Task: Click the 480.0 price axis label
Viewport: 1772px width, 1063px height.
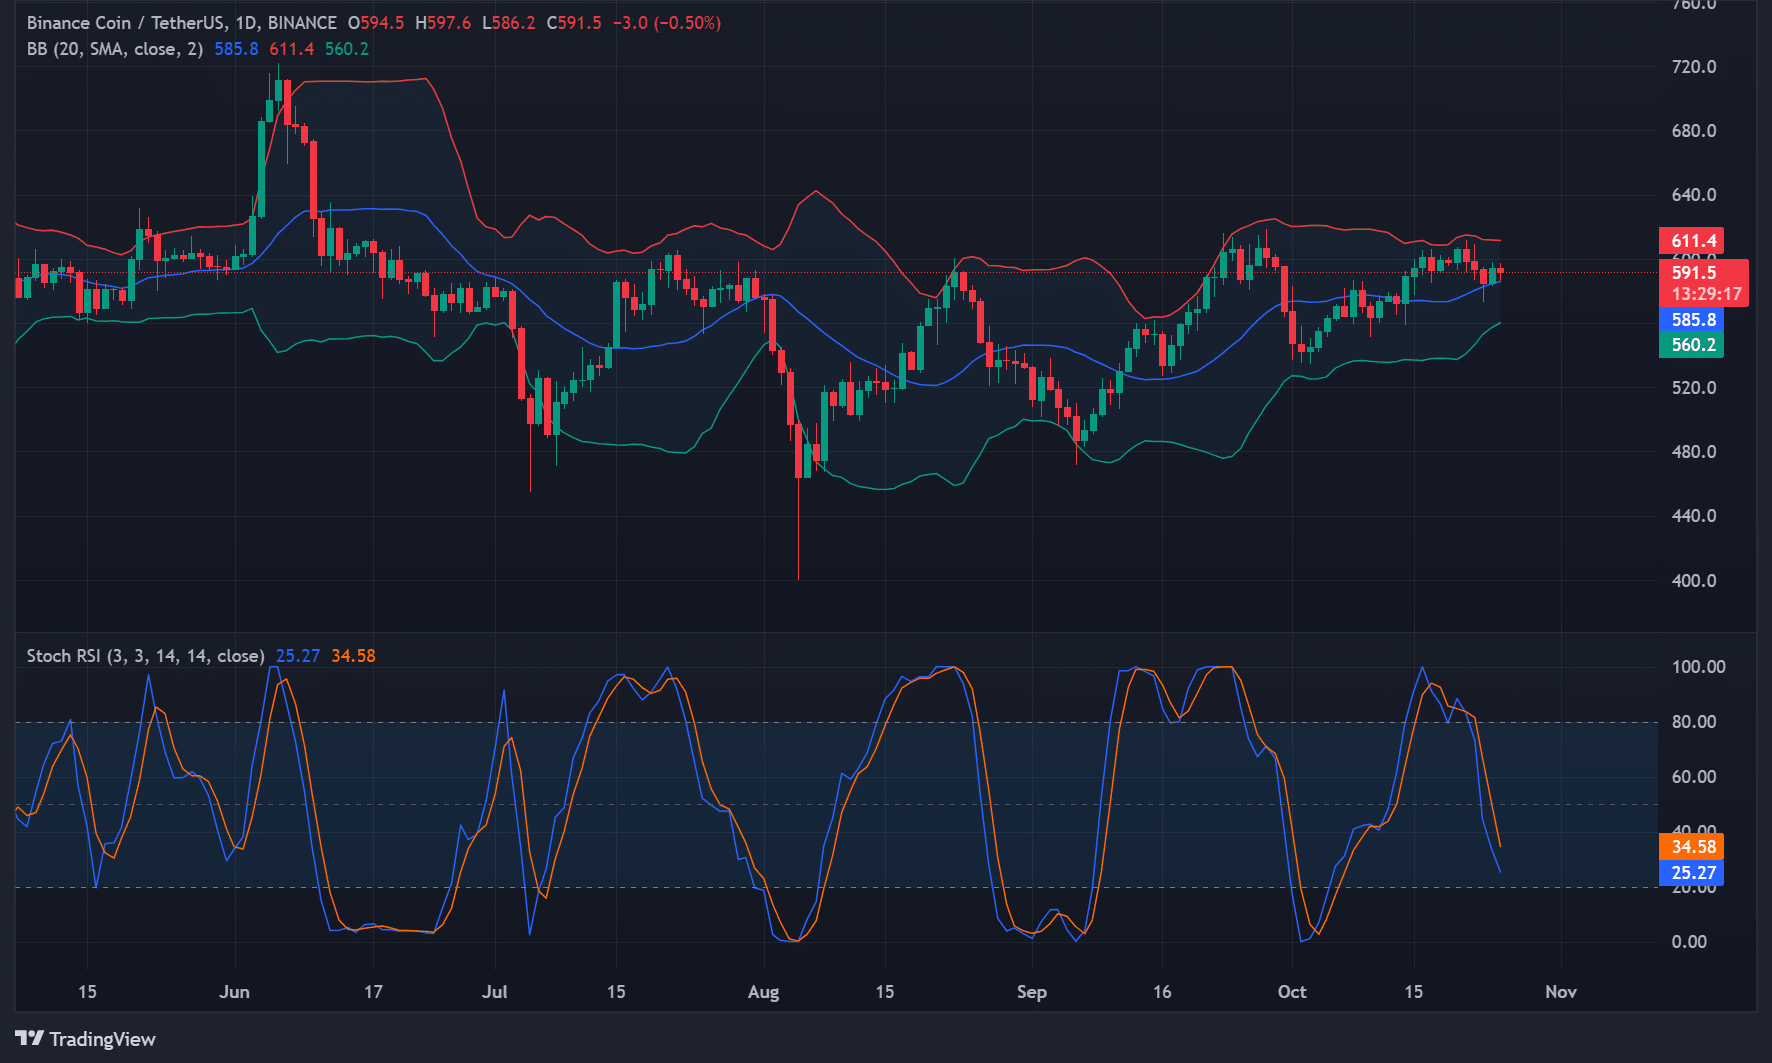Action: click(x=1694, y=452)
